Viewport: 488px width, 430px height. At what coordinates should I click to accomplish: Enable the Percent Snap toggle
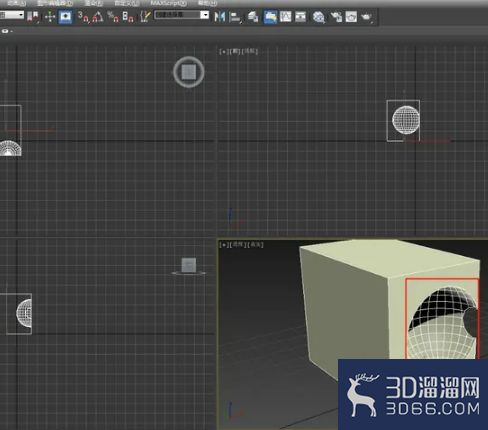pyautogui.click(x=113, y=16)
